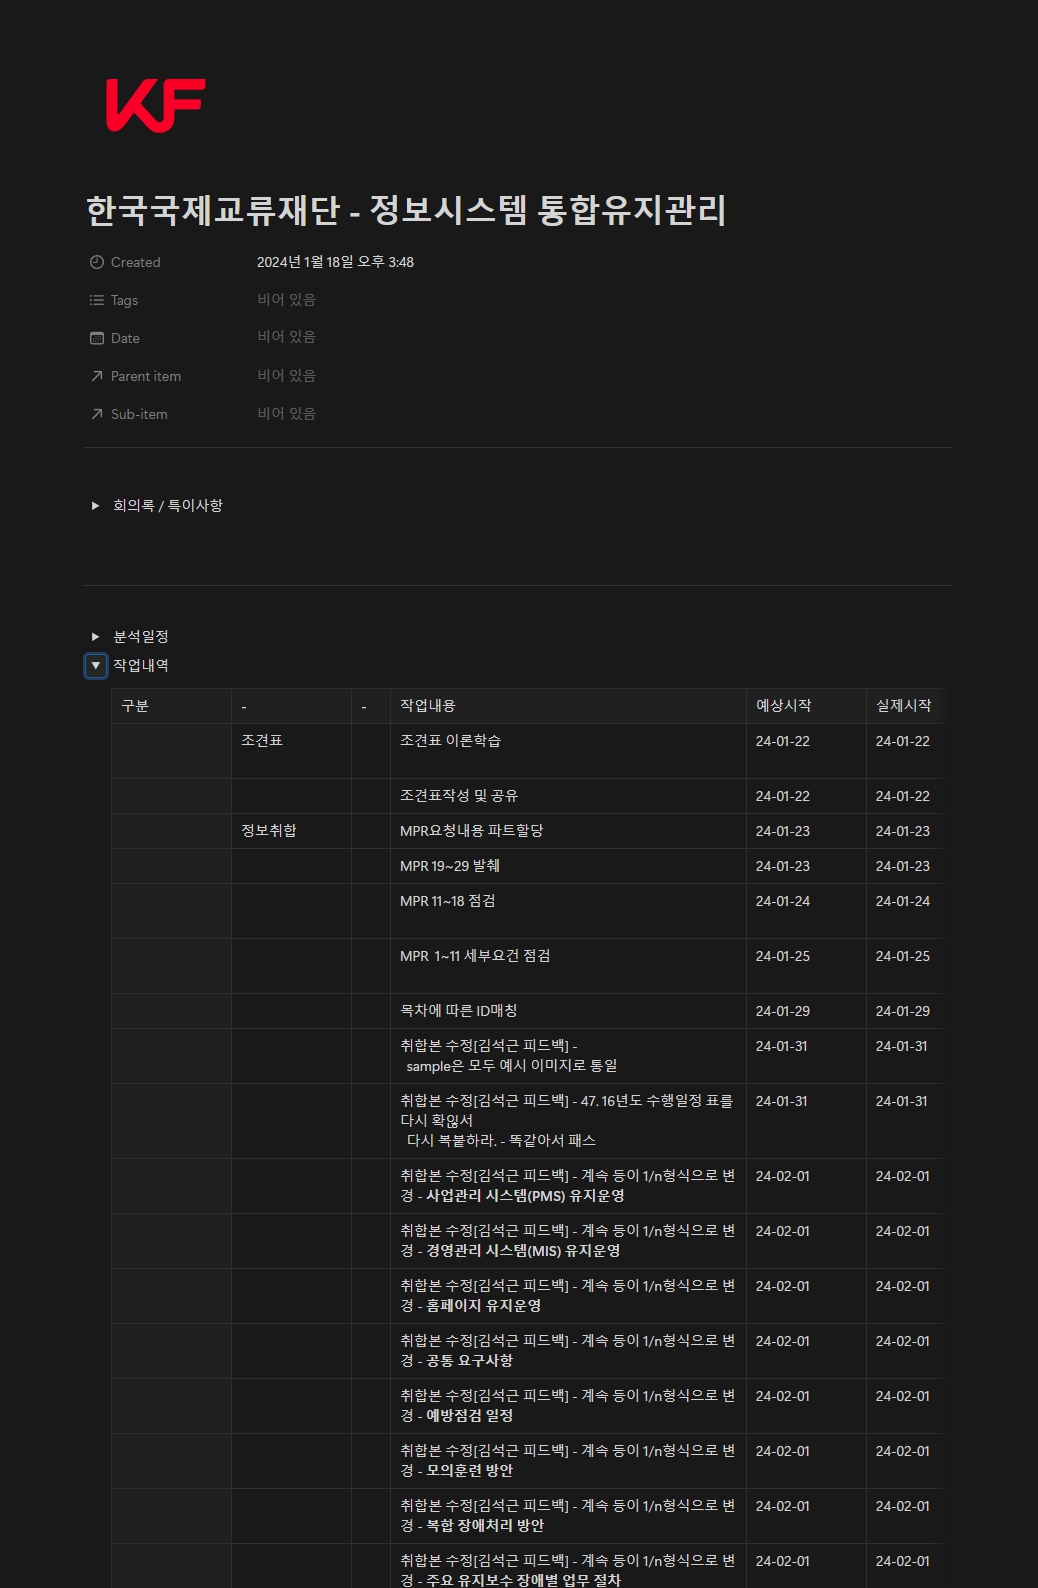Click the 예상시작 column header
Viewport: 1038px width, 1588px height.
click(x=806, y=706)
